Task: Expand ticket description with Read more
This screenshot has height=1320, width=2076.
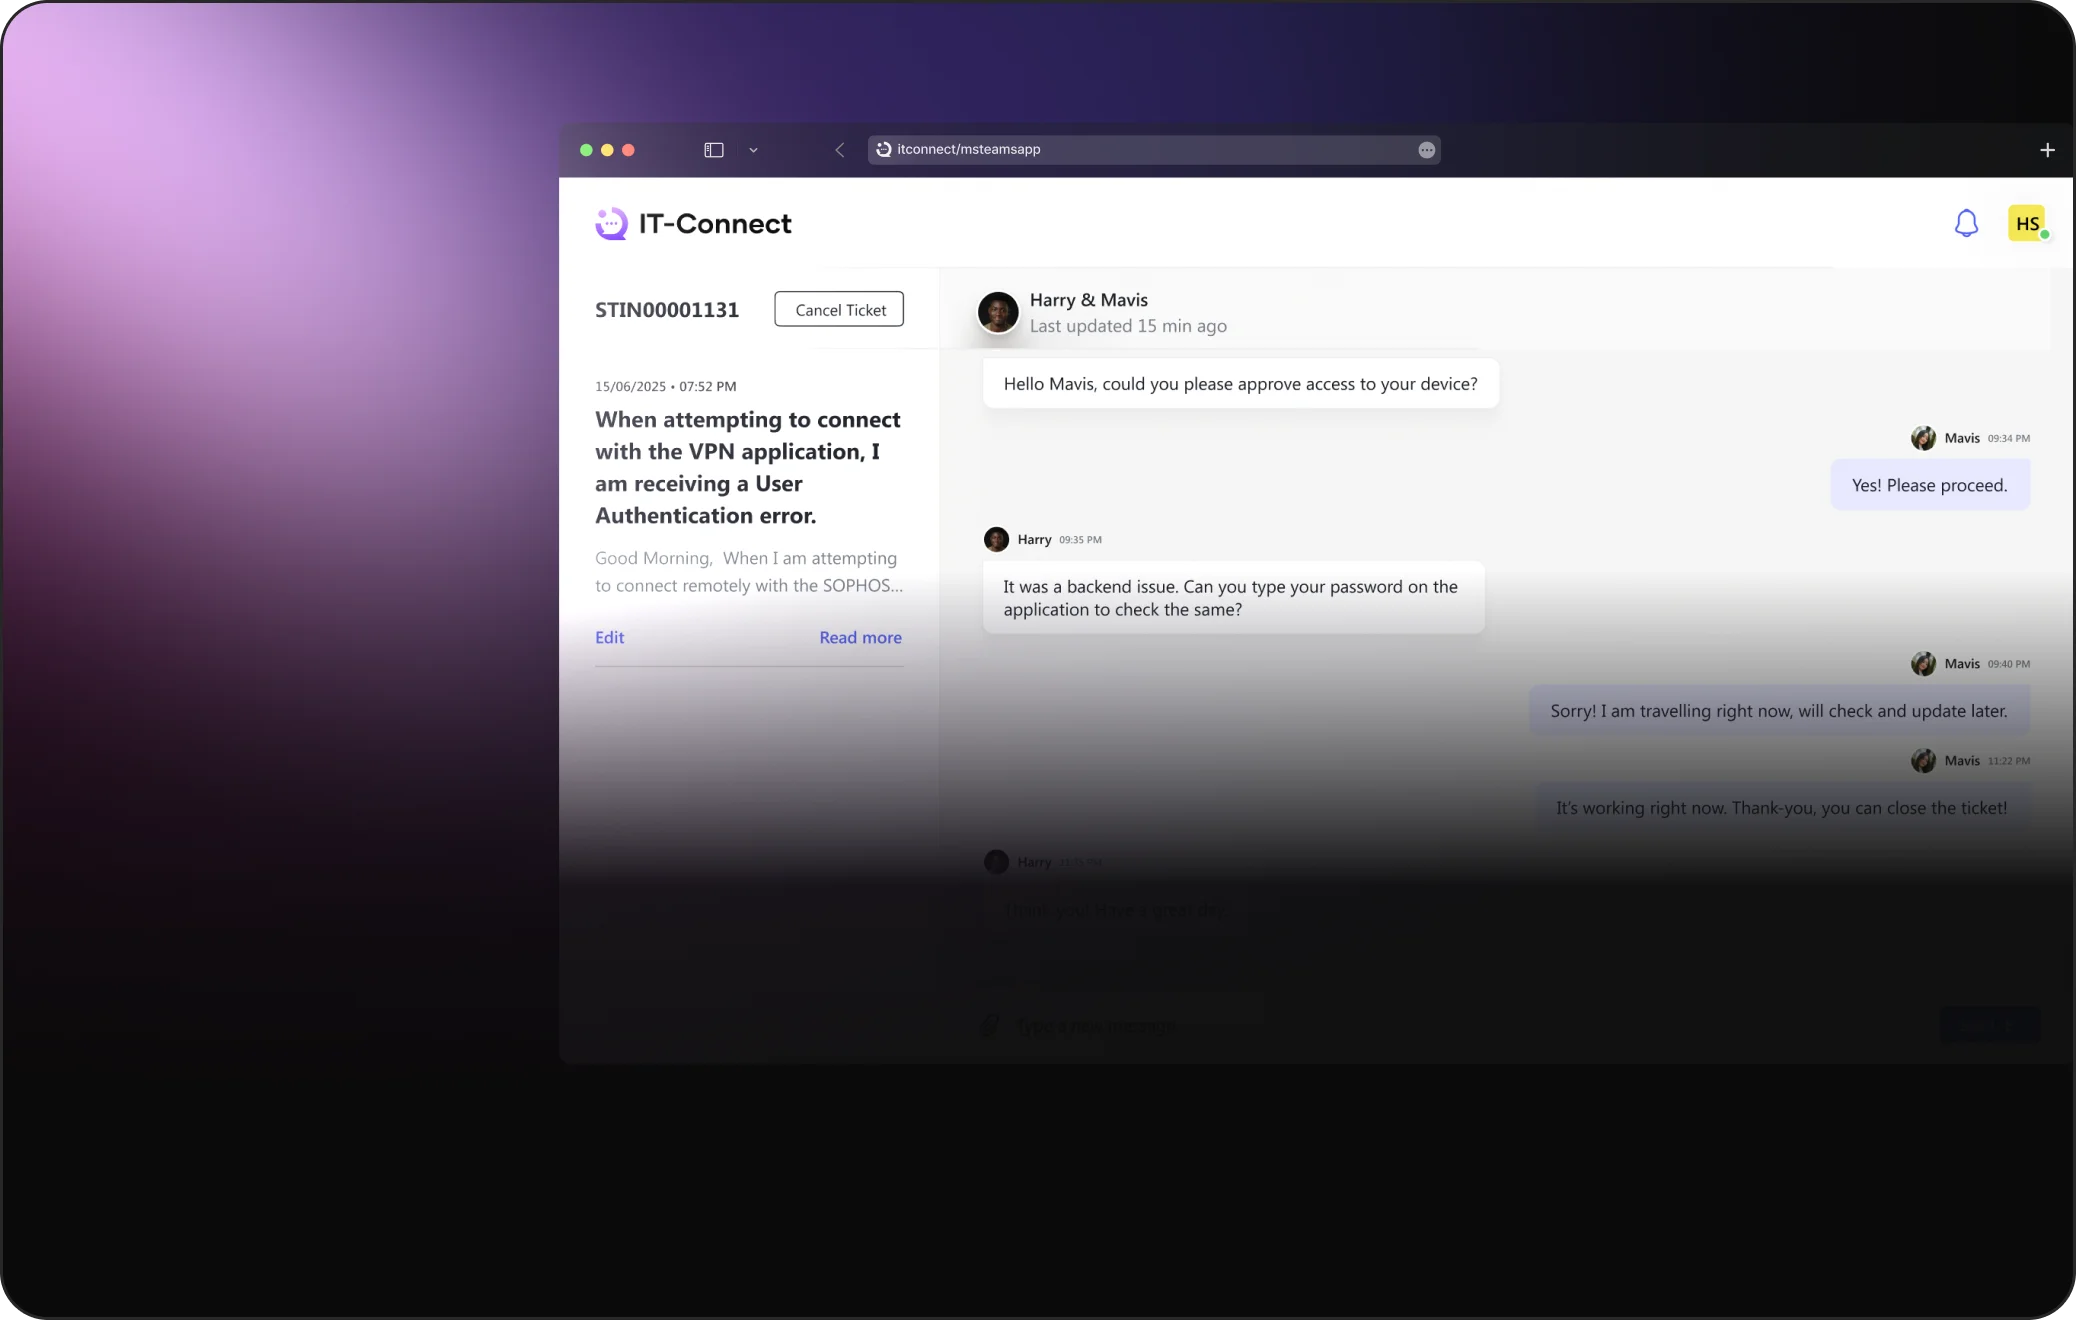Action: tap(860, 637)
